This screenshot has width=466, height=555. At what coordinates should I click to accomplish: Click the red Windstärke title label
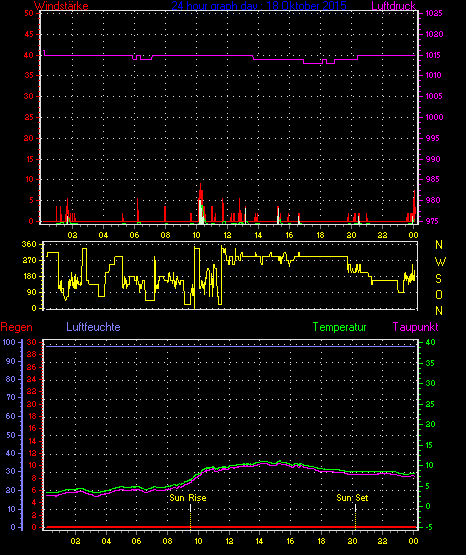(x=61, y=6)
